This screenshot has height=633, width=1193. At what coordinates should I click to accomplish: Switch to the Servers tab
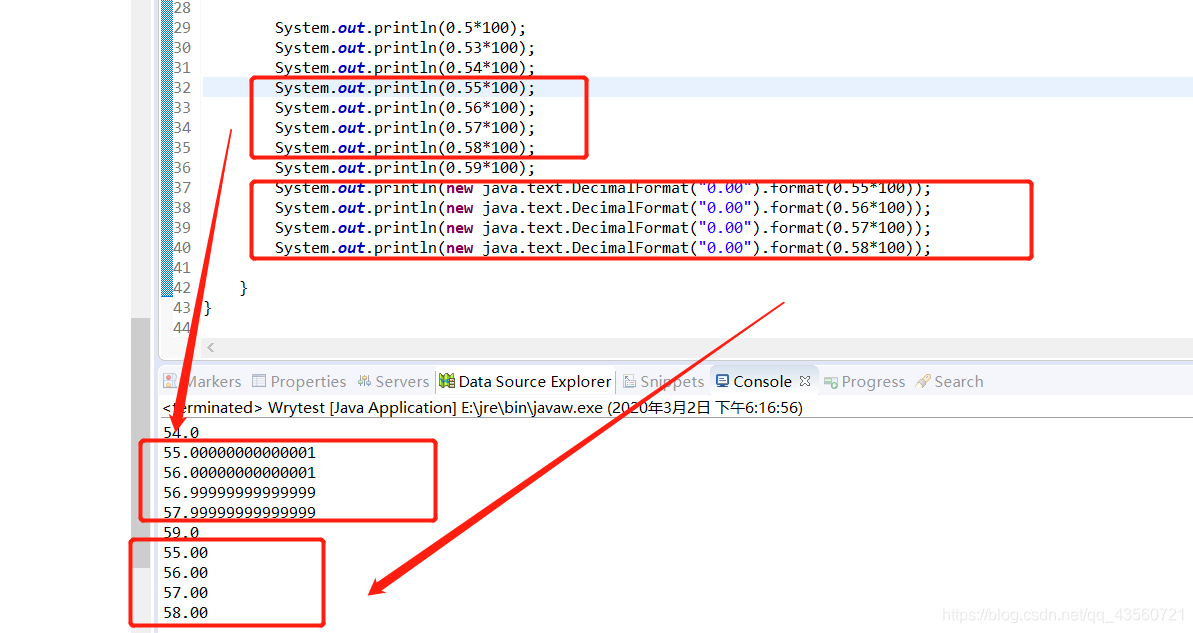[x=393, y=381]
